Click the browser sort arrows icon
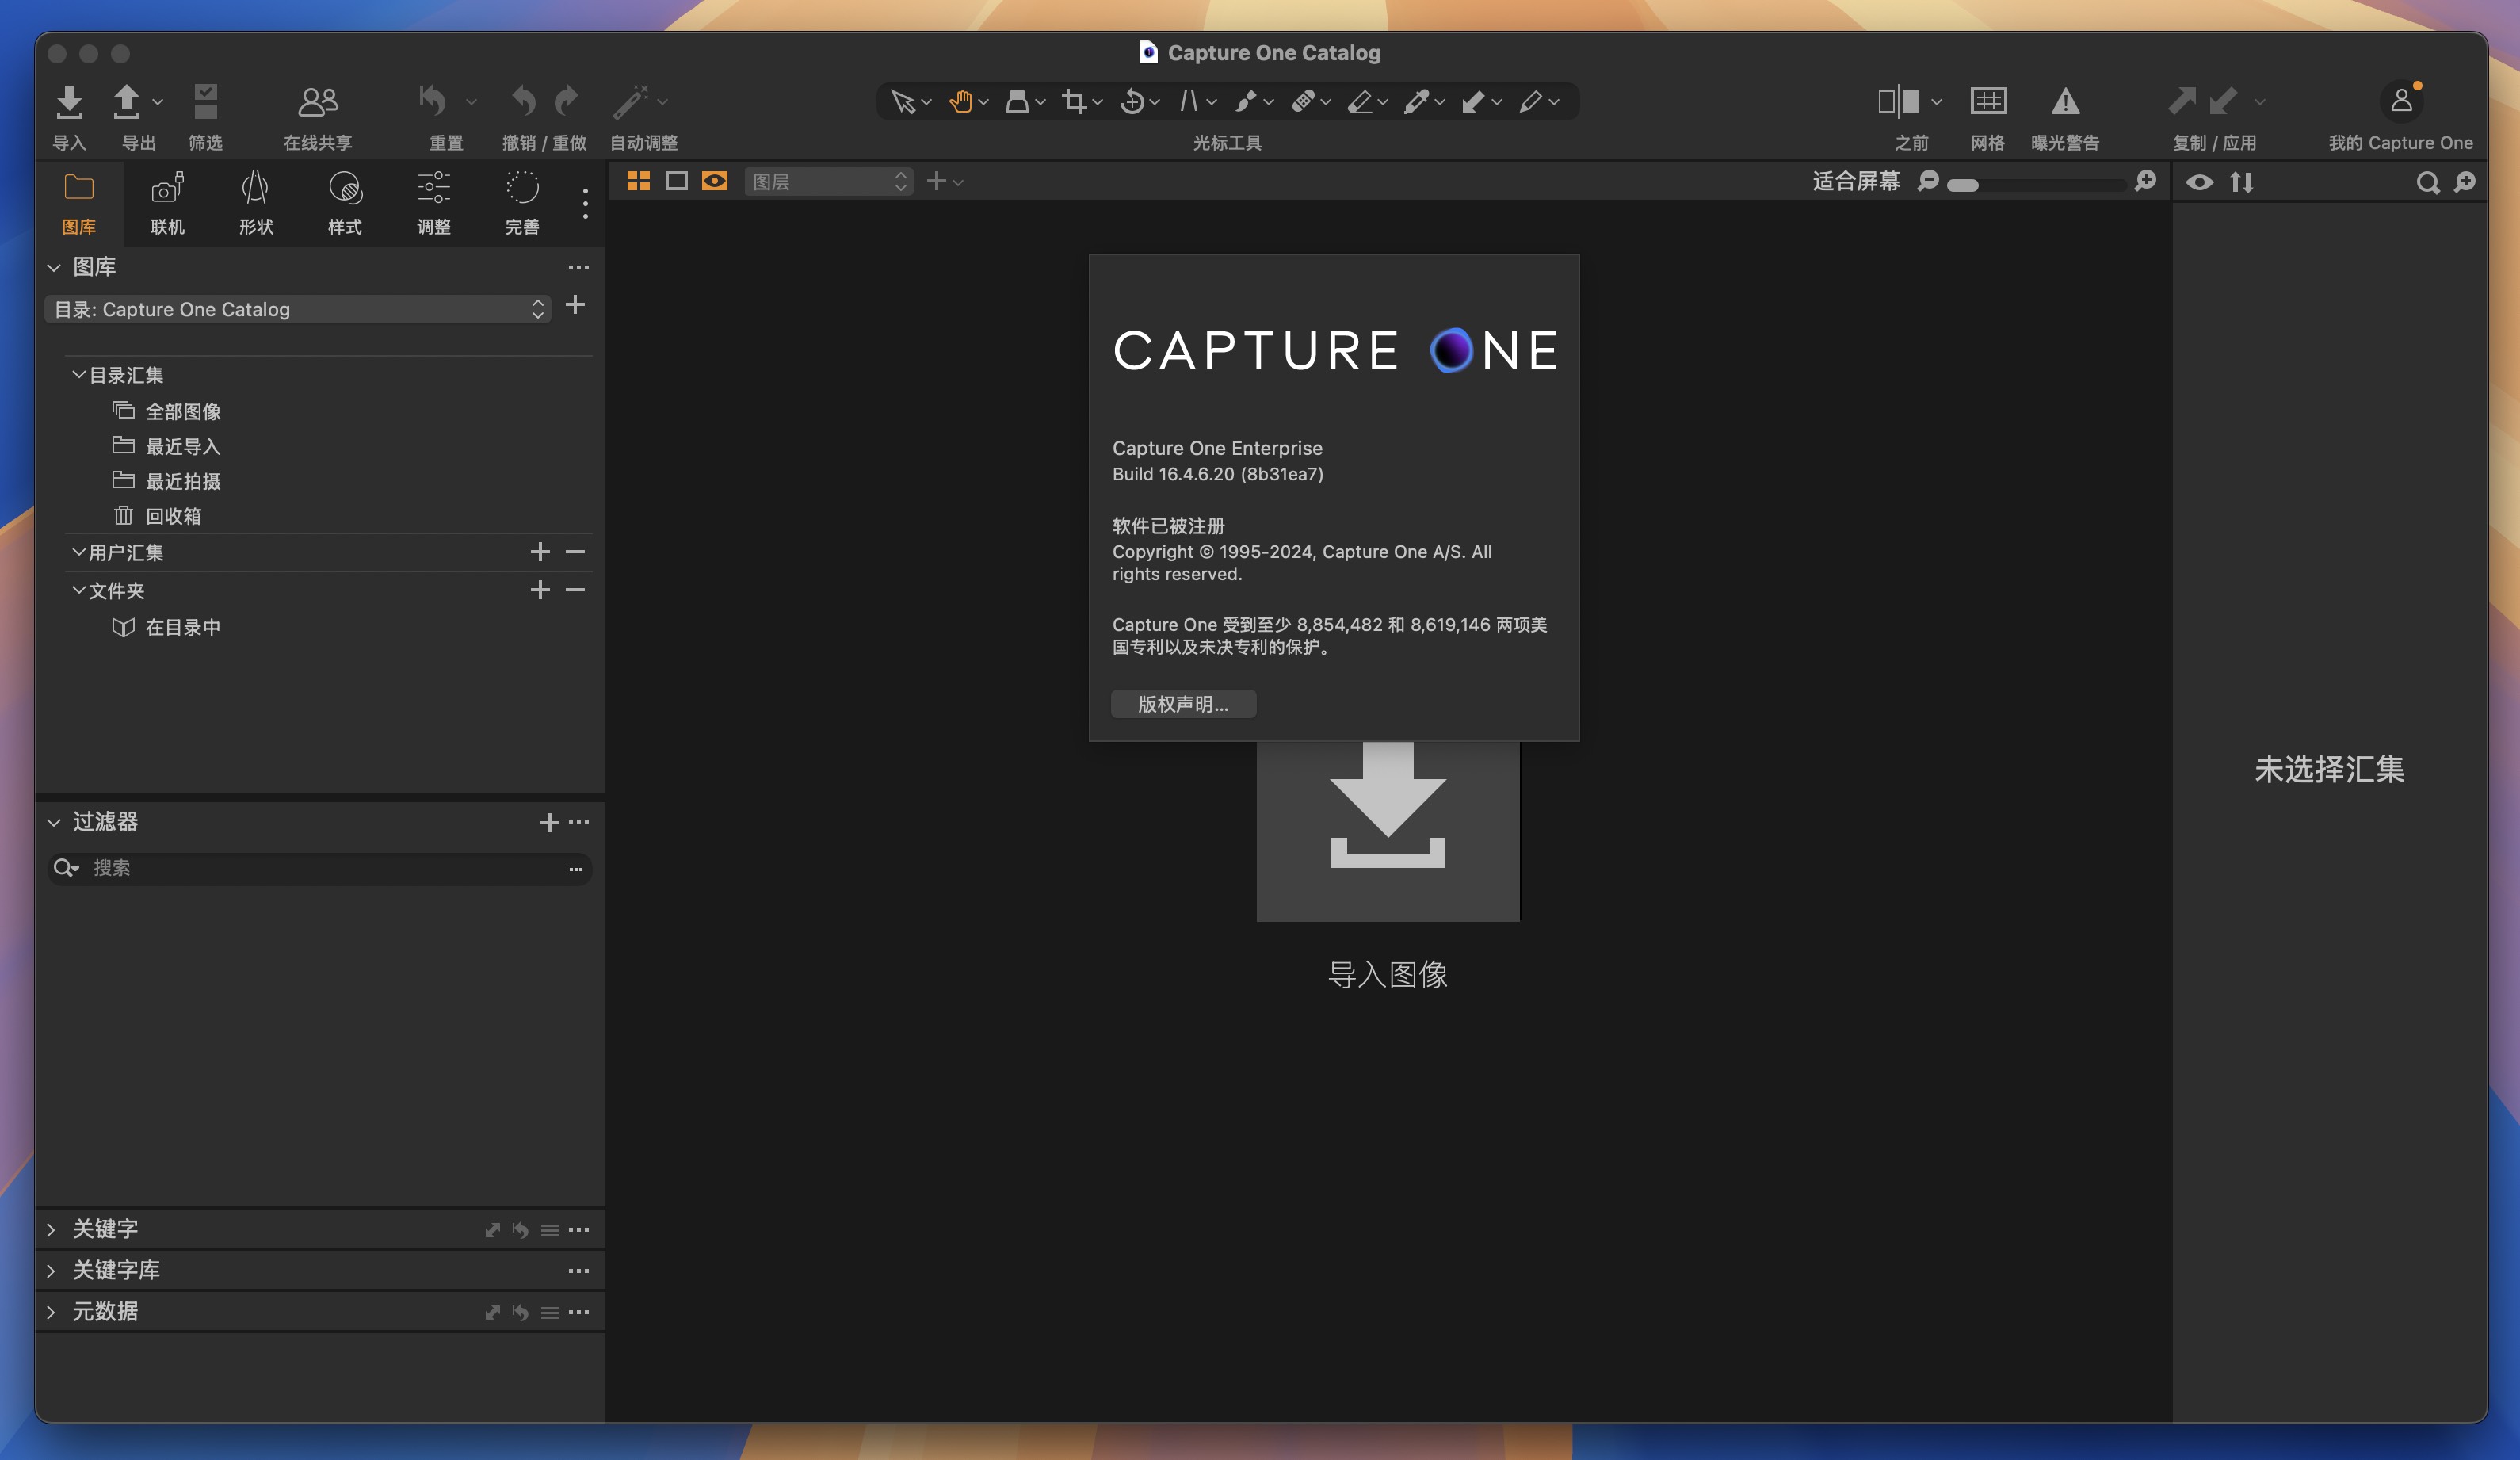 pos(2242,182)
